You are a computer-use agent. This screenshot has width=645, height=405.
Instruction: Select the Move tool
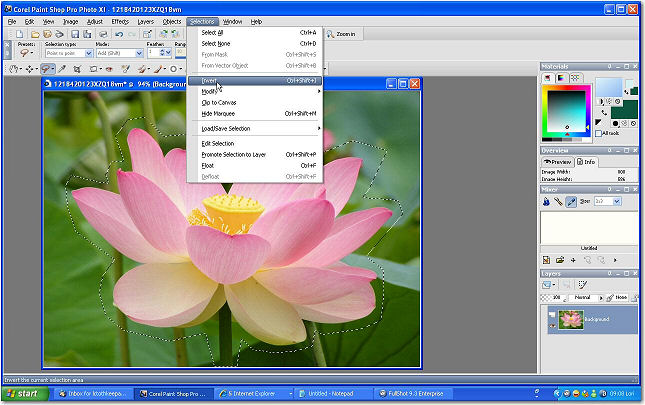29,69
